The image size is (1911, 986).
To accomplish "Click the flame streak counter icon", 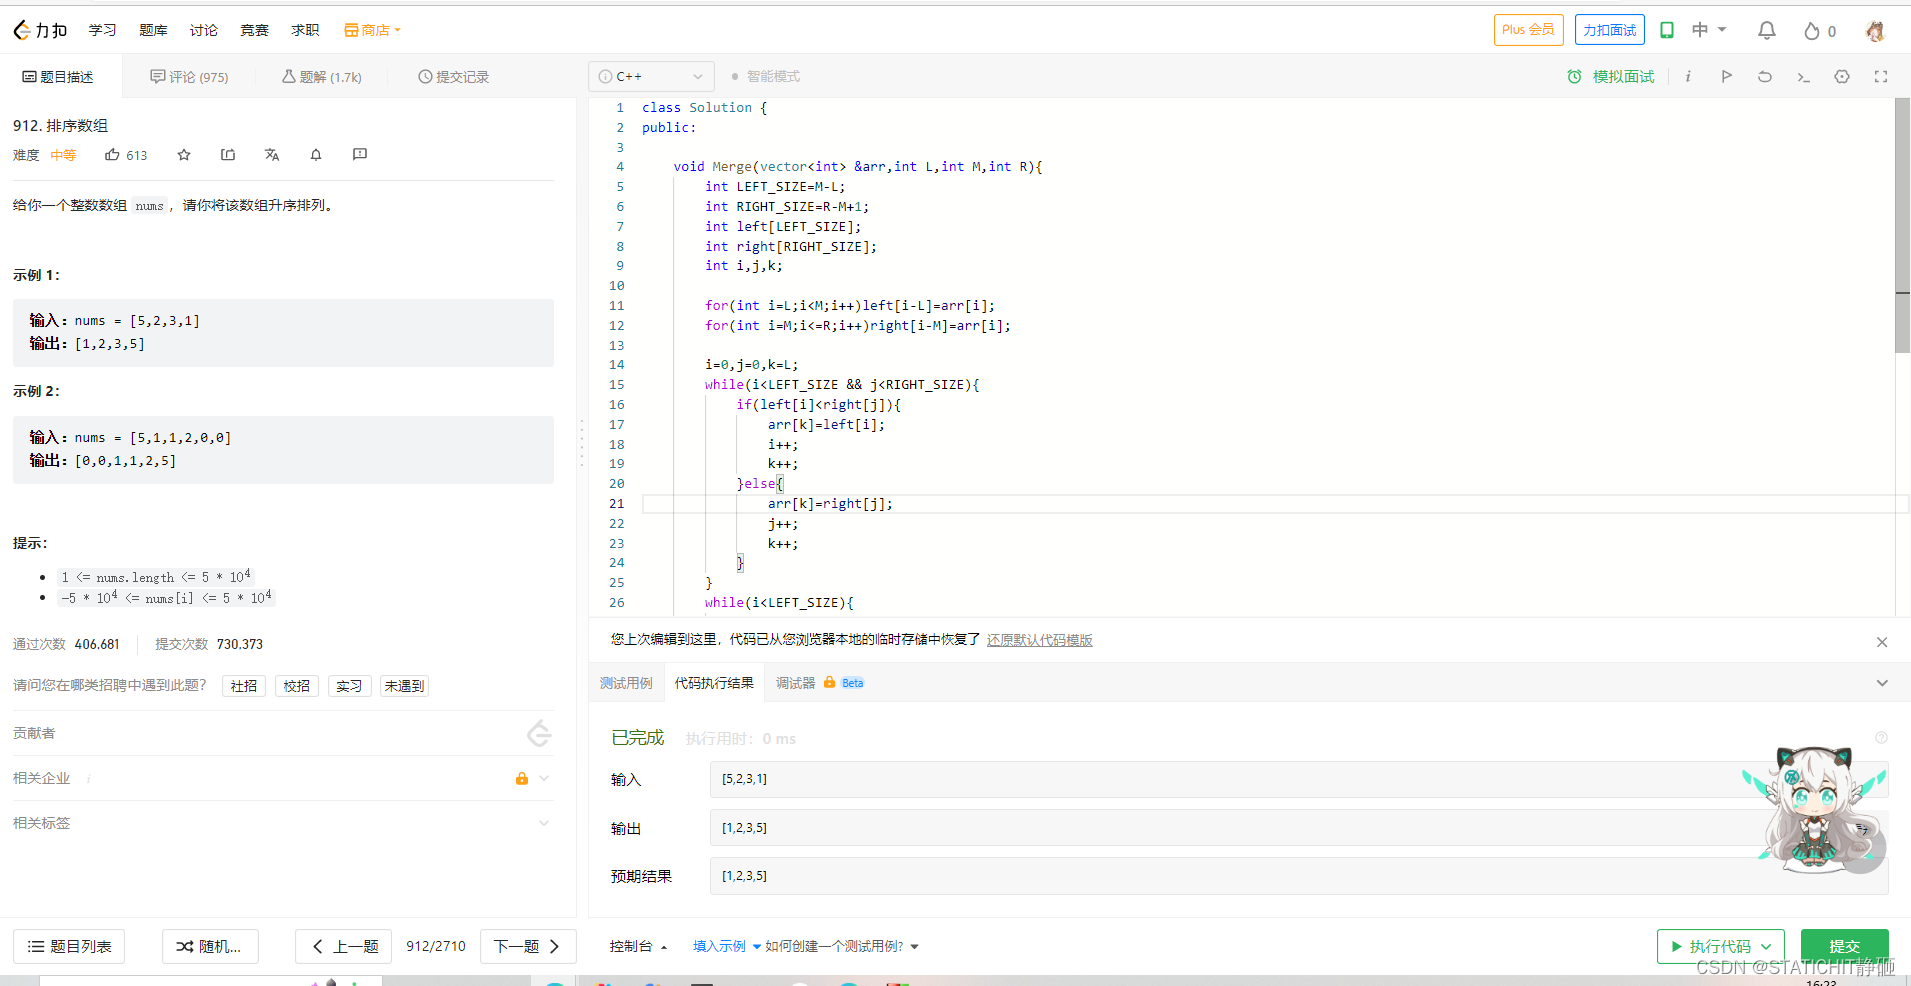I will point(1811,31).
